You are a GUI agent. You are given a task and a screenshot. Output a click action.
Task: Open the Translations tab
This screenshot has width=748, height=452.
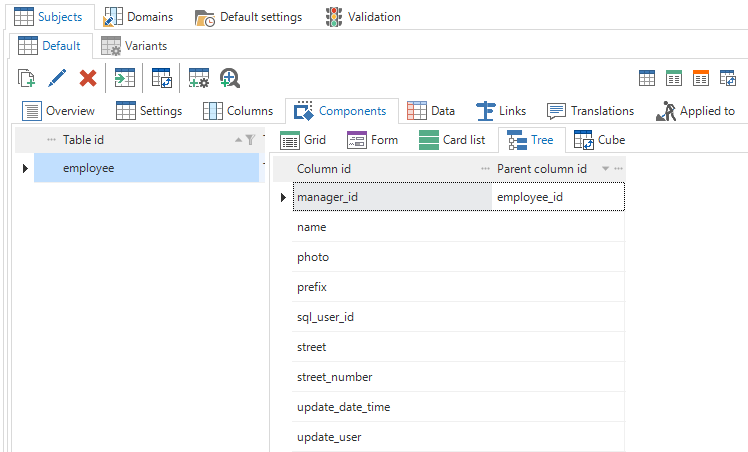[x=591, y=111]
